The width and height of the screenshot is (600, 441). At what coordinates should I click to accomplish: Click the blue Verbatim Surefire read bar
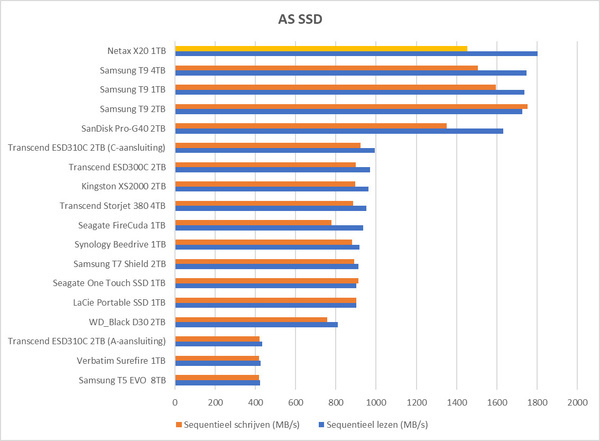(218, 363)
